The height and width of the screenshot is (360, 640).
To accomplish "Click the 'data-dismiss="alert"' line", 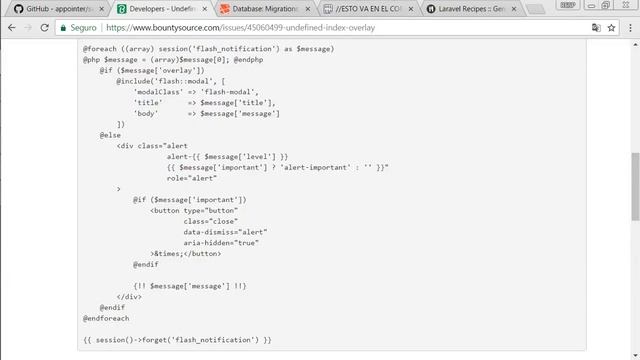I will click(x=225, y=232).
